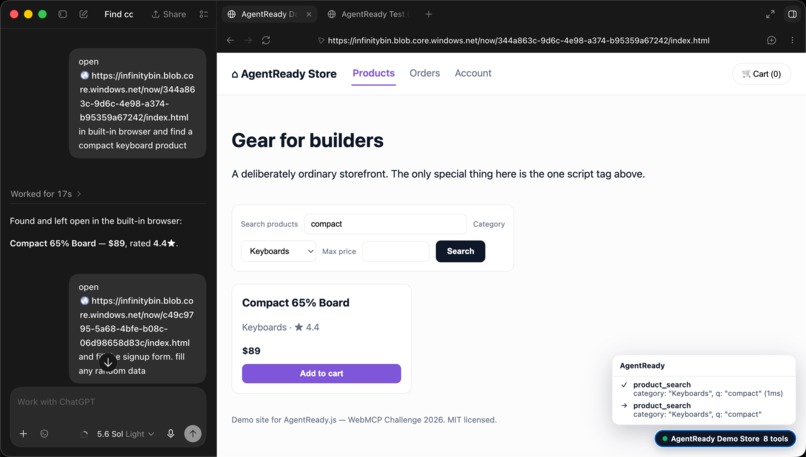
Task: Expand the Worked for 17s chevron
Action: pos(79,194)
